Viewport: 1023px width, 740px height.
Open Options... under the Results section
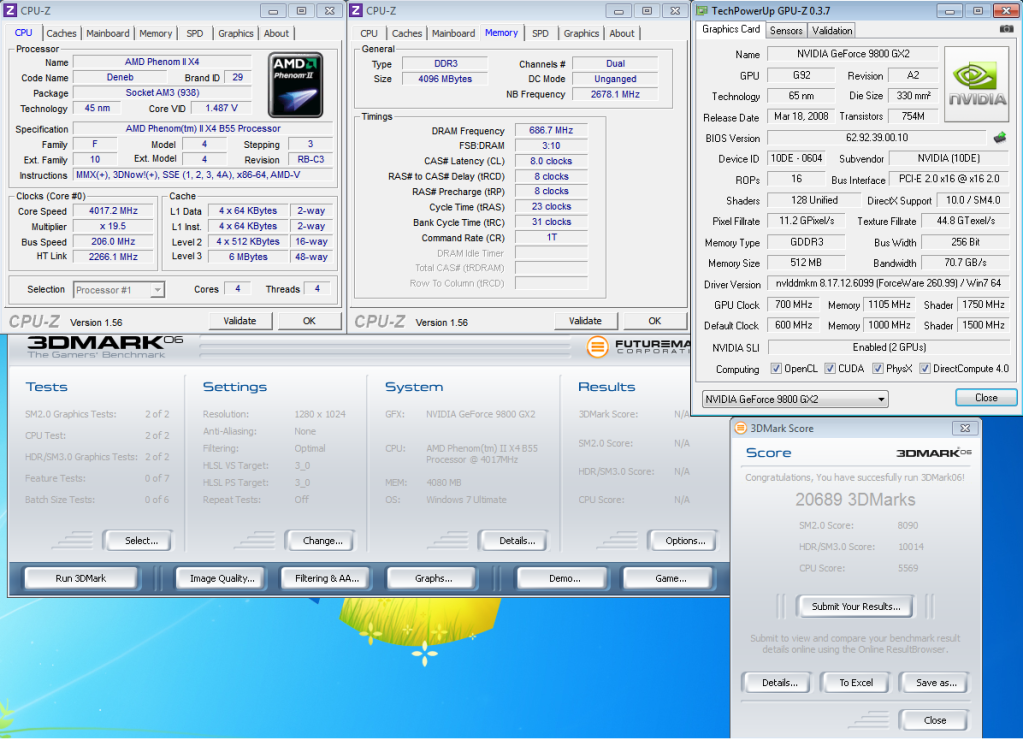684,540
